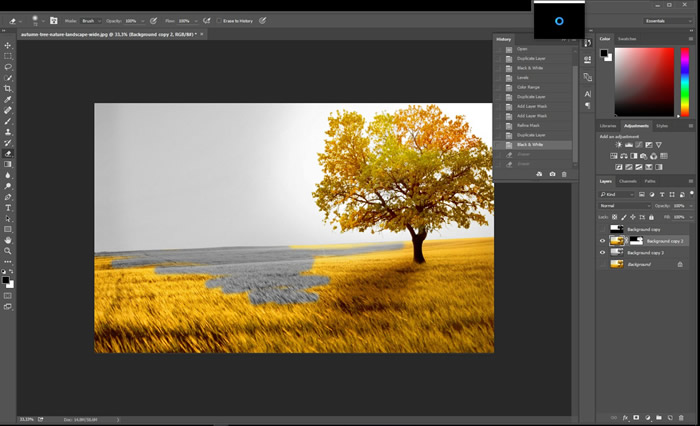
Task: Switch to the Styles tab
Action: [662, 126]
